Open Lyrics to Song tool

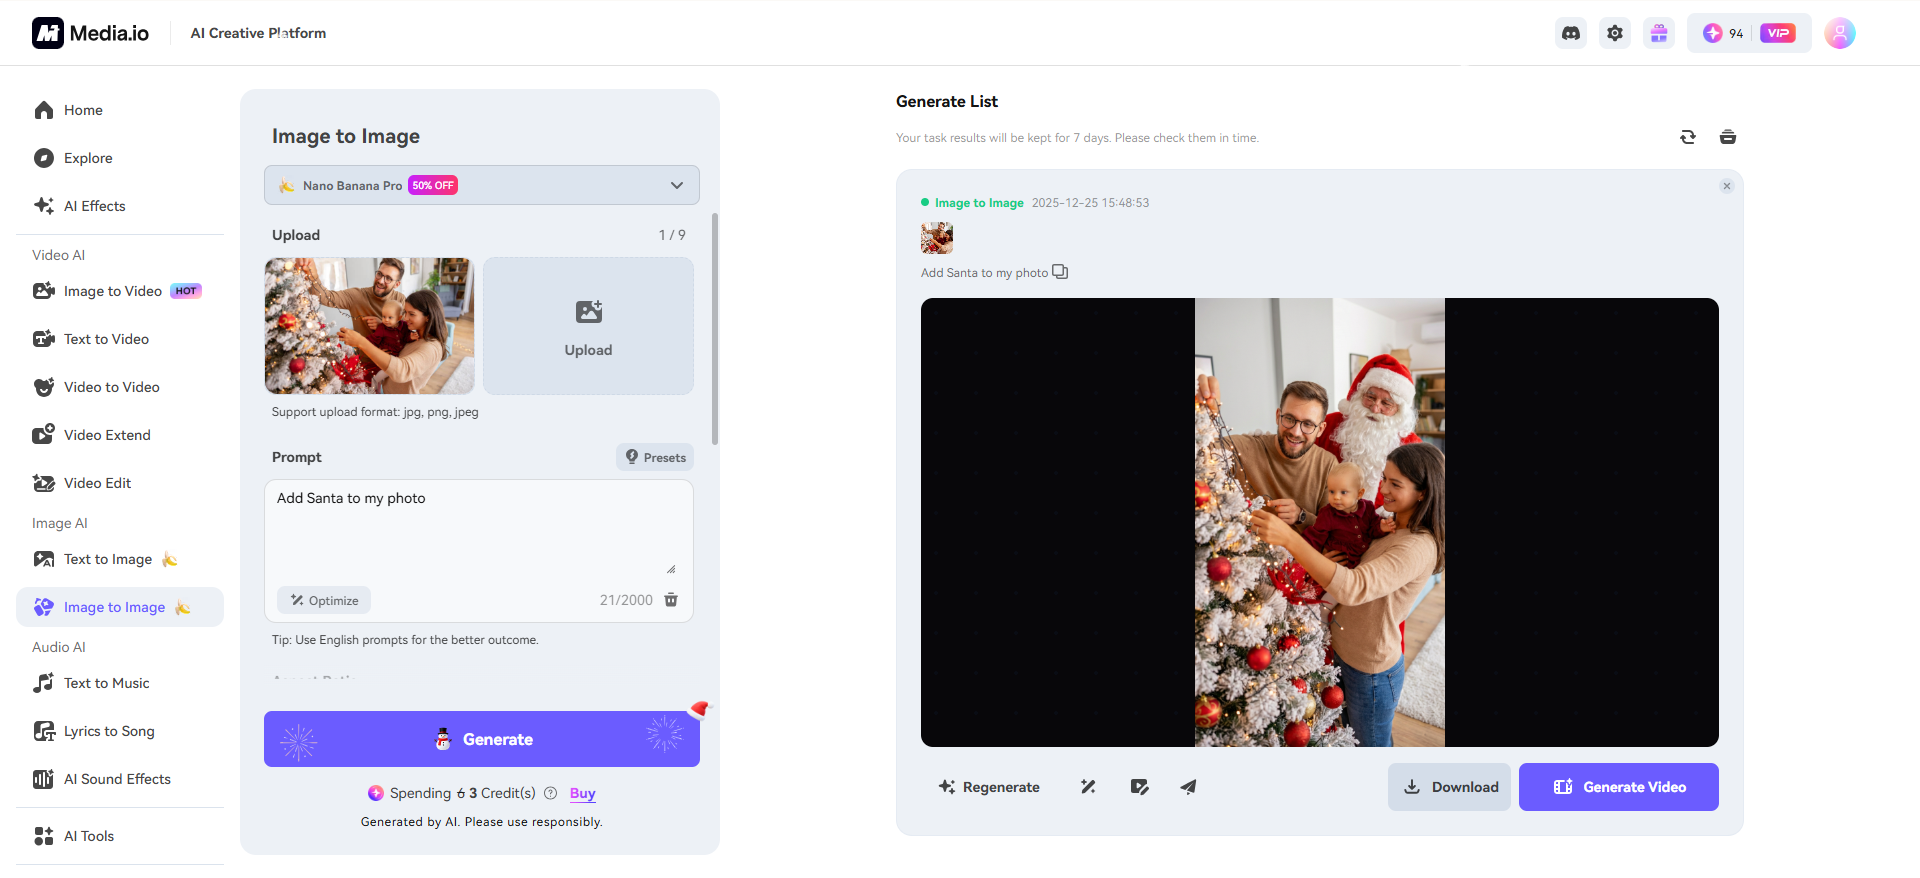tap(120, 731)
